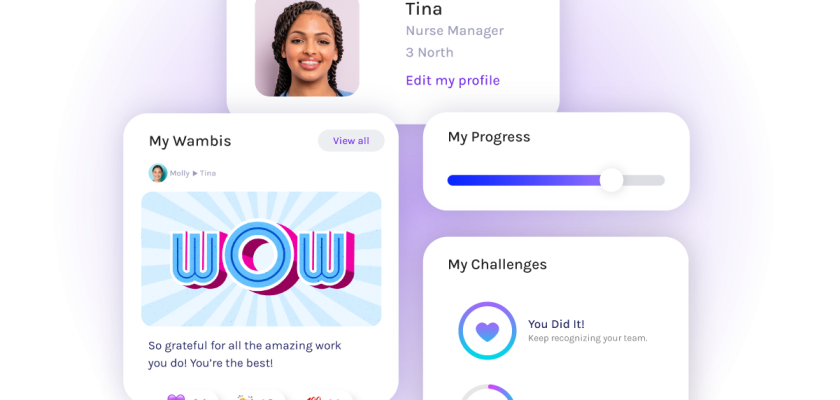840x400 pixels.
Task: Click the My Progress slider handle
Action: point(611,180)
